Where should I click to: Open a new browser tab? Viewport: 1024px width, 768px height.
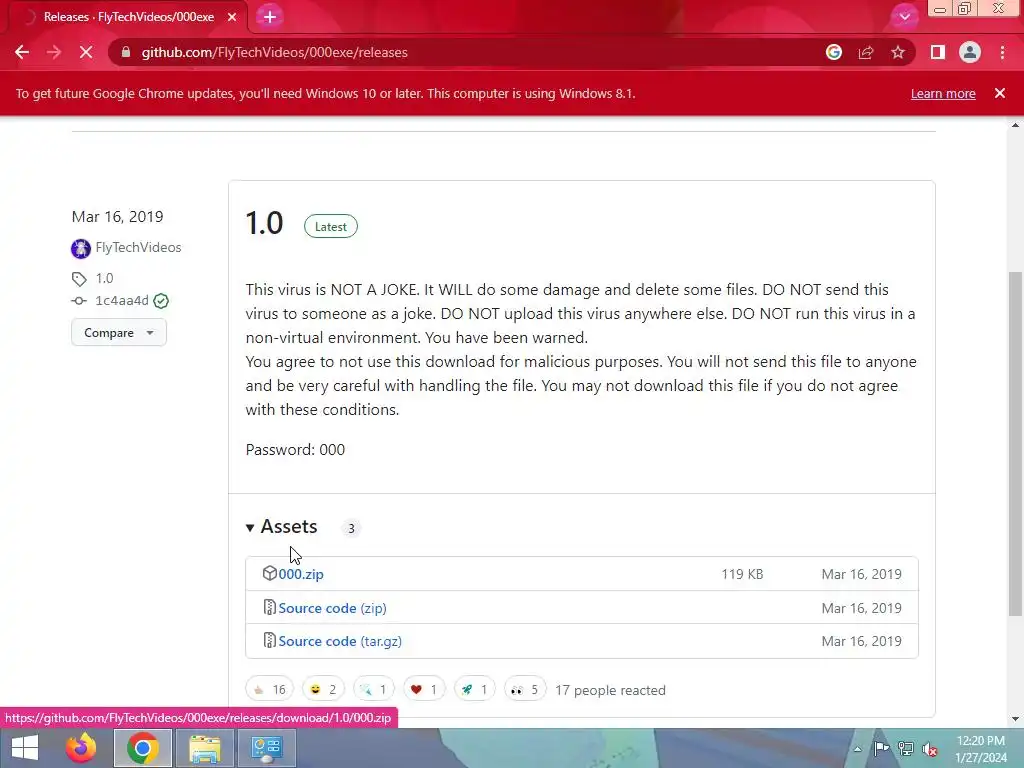(270, 17)
